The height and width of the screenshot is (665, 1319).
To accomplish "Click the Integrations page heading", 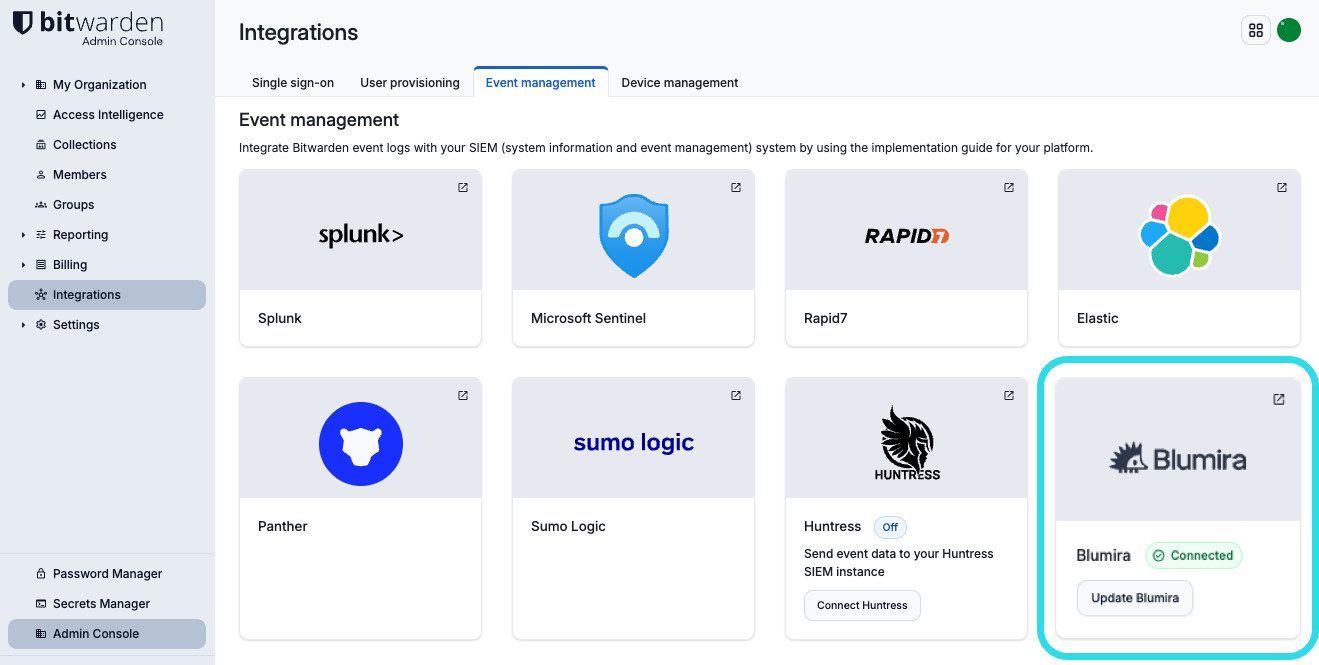I will point(298,32).
